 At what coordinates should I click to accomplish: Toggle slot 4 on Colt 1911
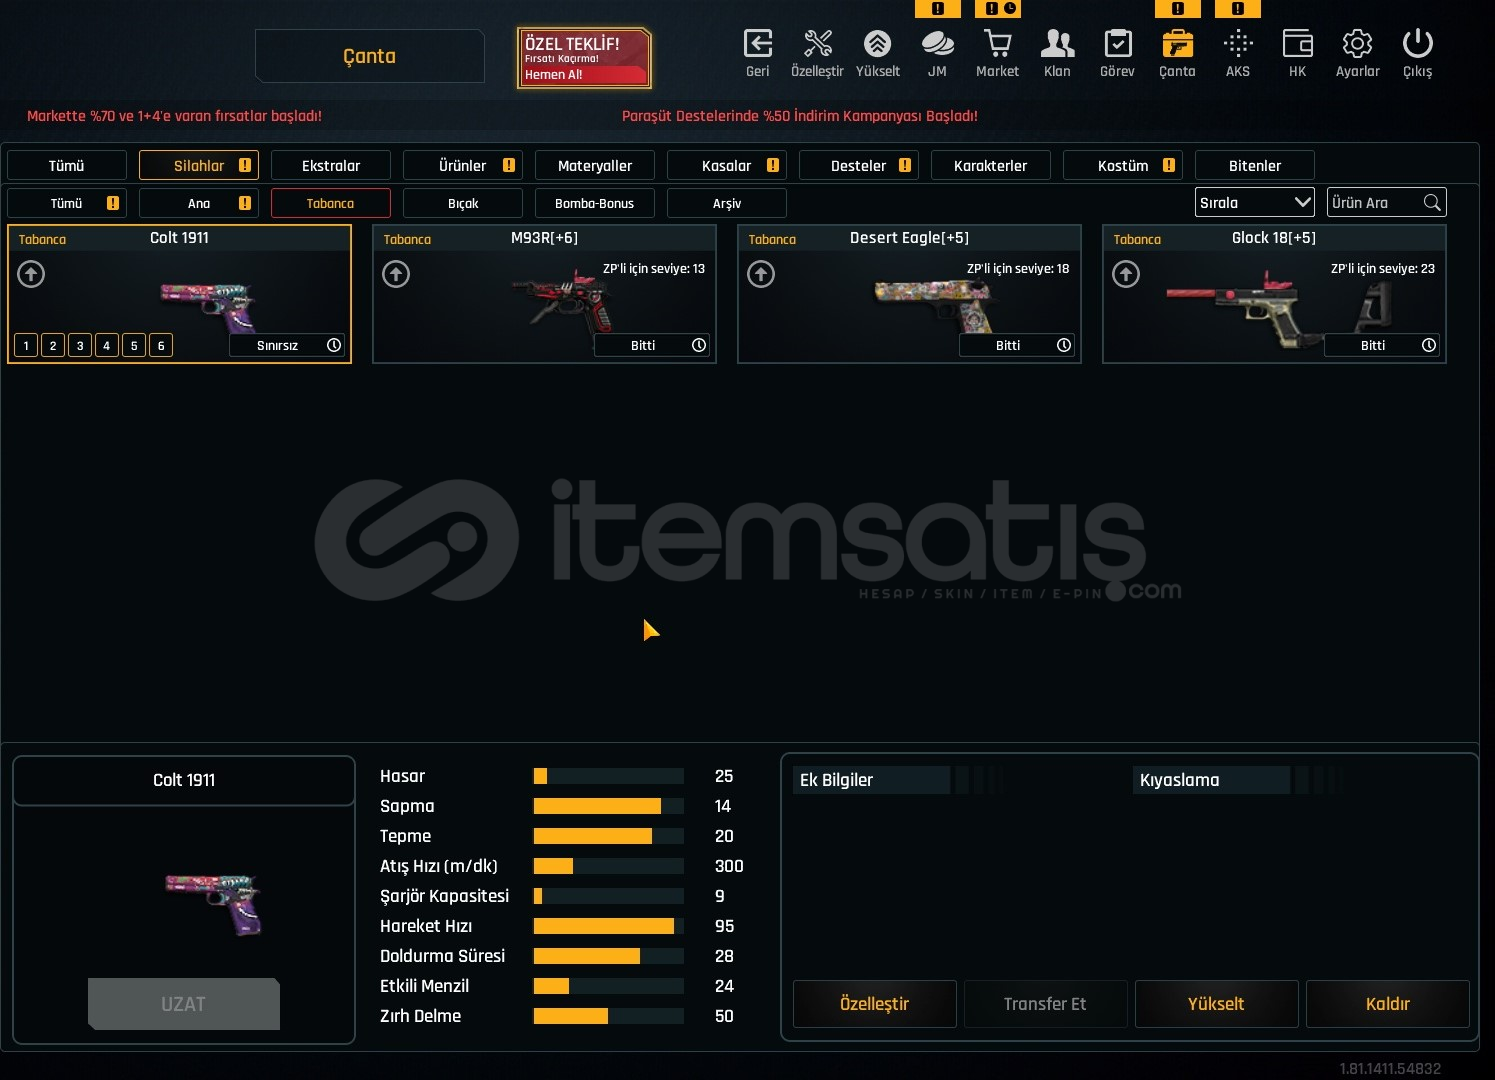pyautogui.click(x=107, y=345)
